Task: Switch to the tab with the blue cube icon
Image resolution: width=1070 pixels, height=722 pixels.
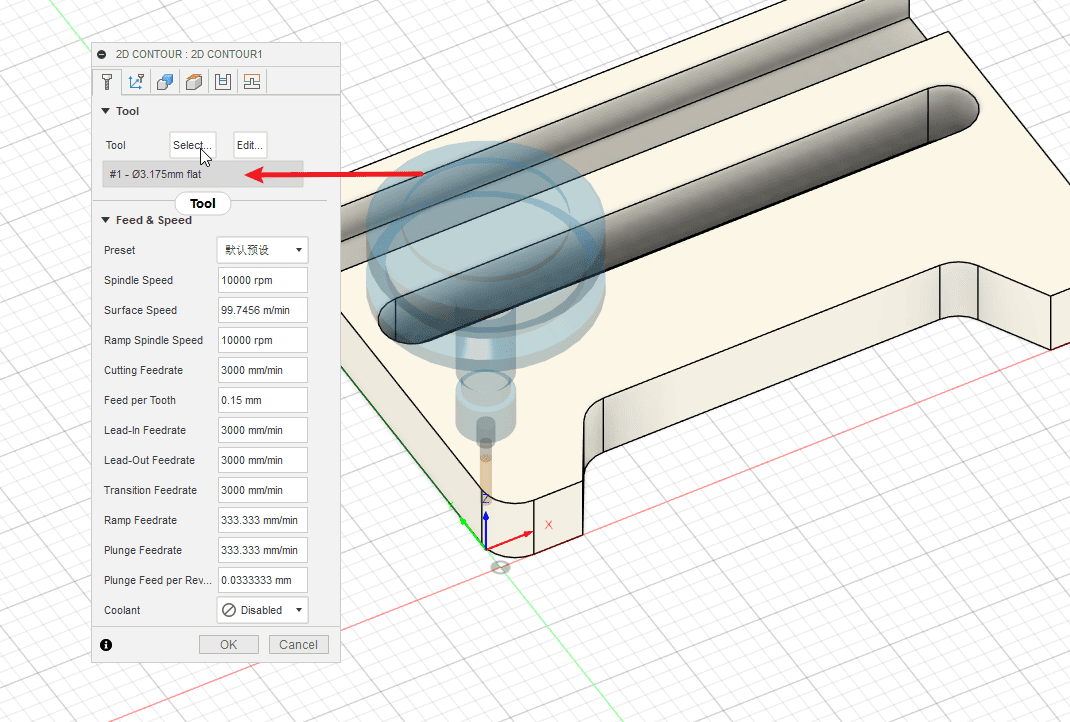Action: (166, 82)
